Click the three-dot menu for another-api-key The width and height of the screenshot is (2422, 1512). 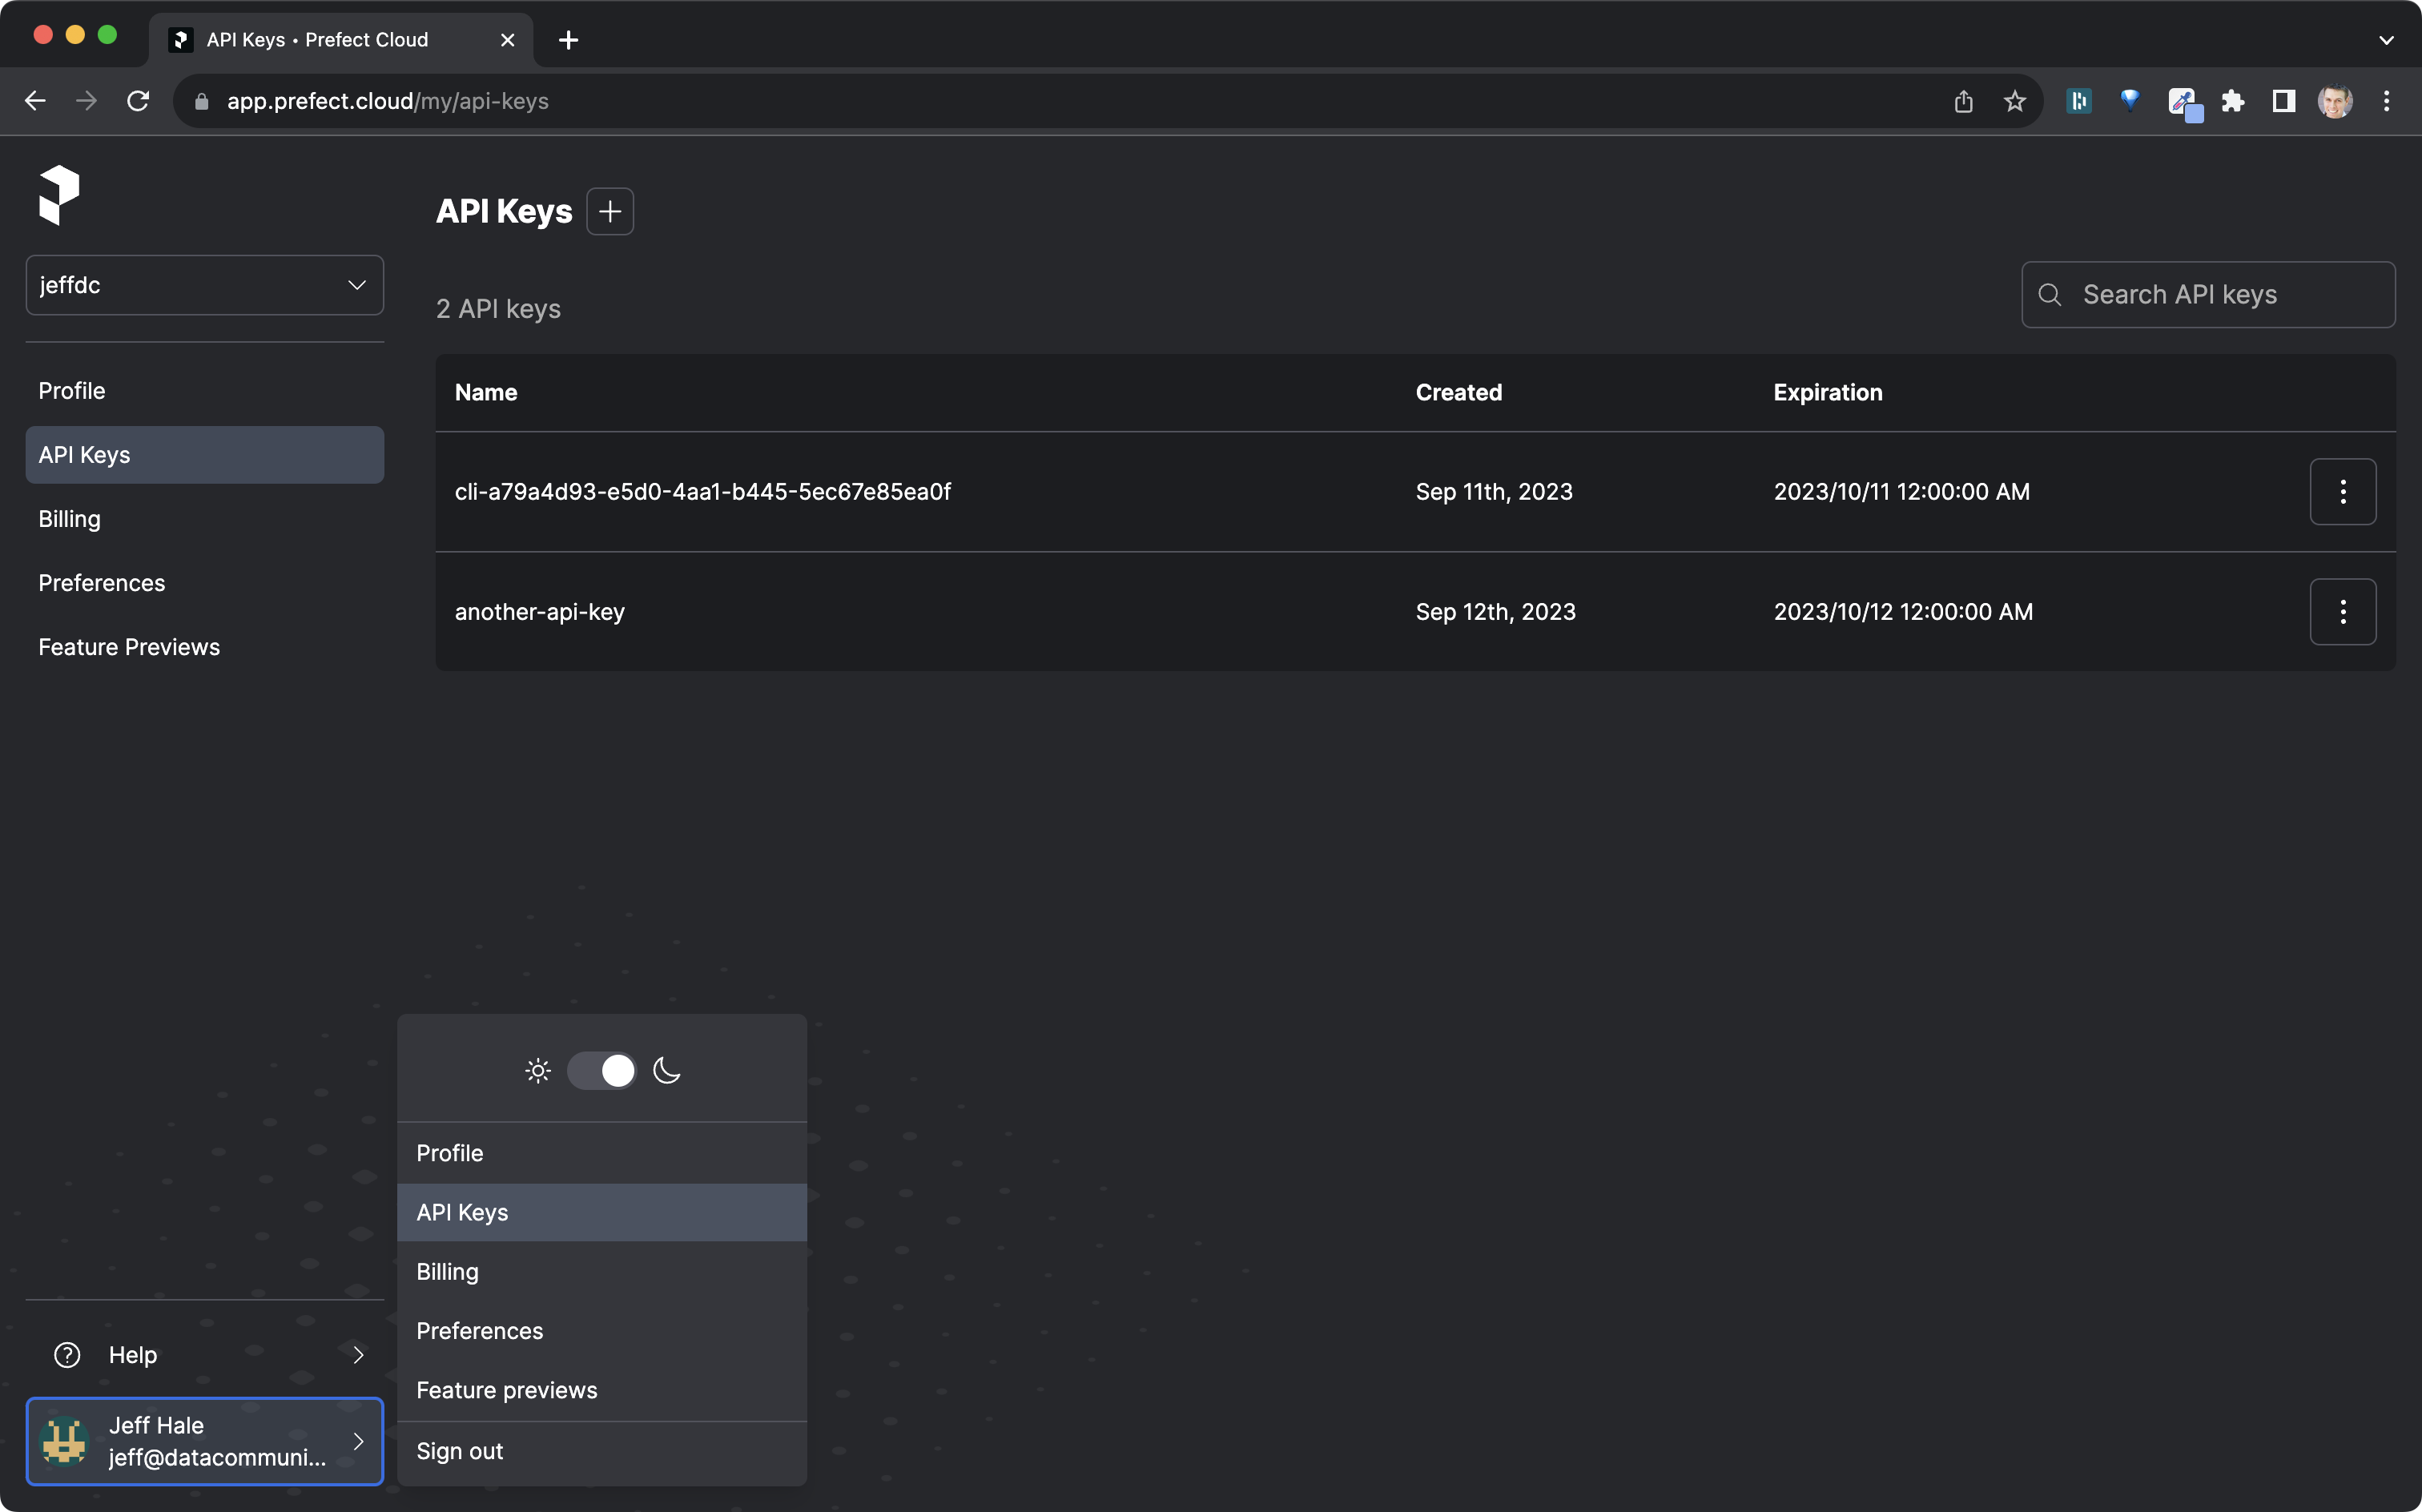click(2344, 611)
